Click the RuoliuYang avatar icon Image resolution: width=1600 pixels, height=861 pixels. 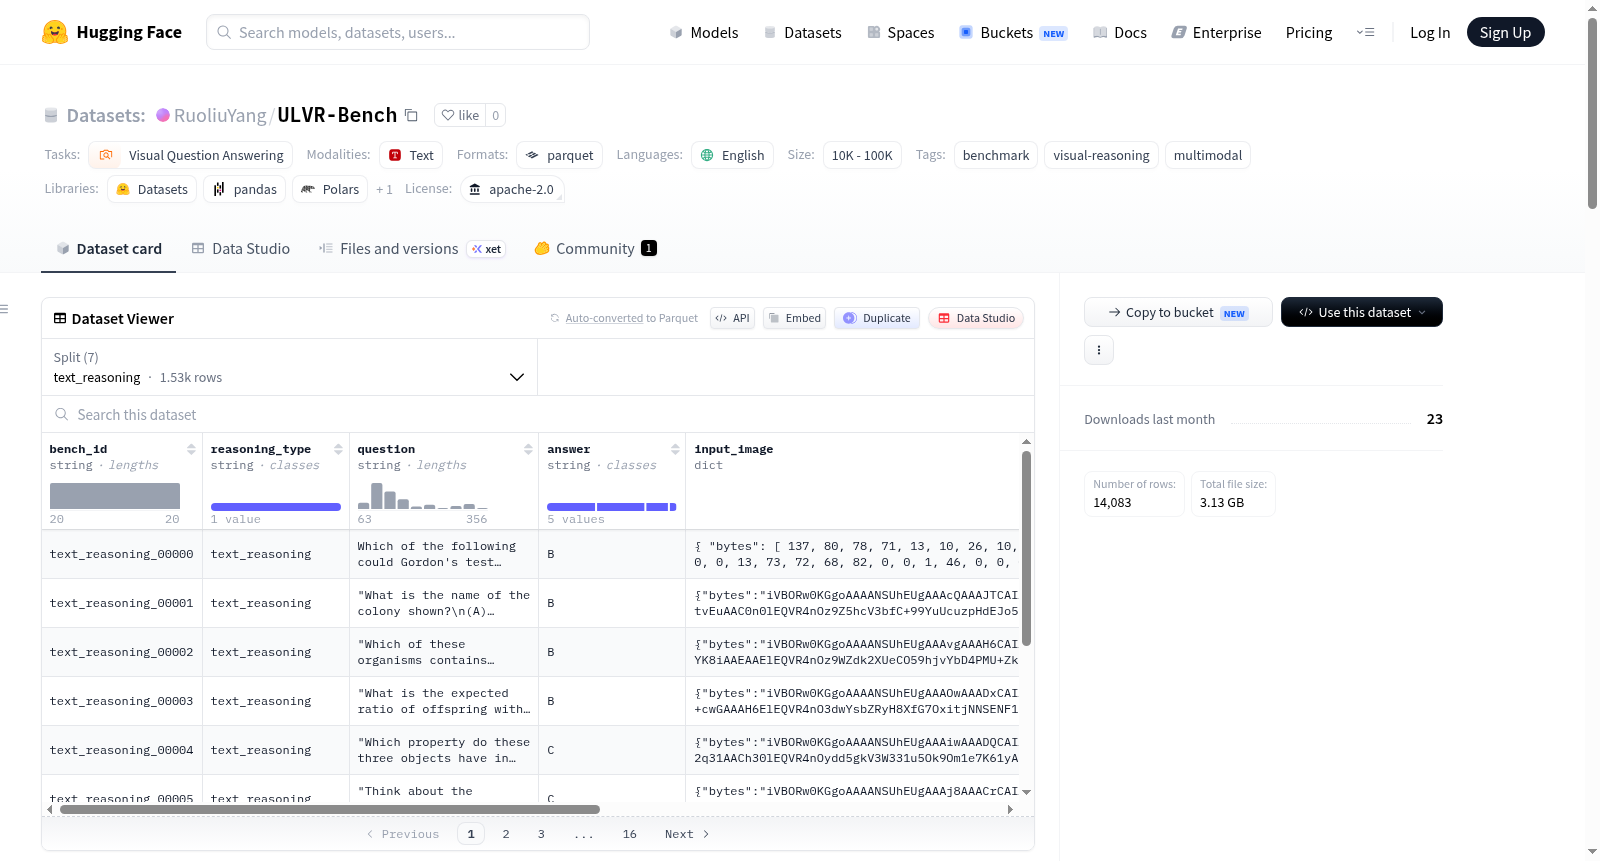pos(163,115)
